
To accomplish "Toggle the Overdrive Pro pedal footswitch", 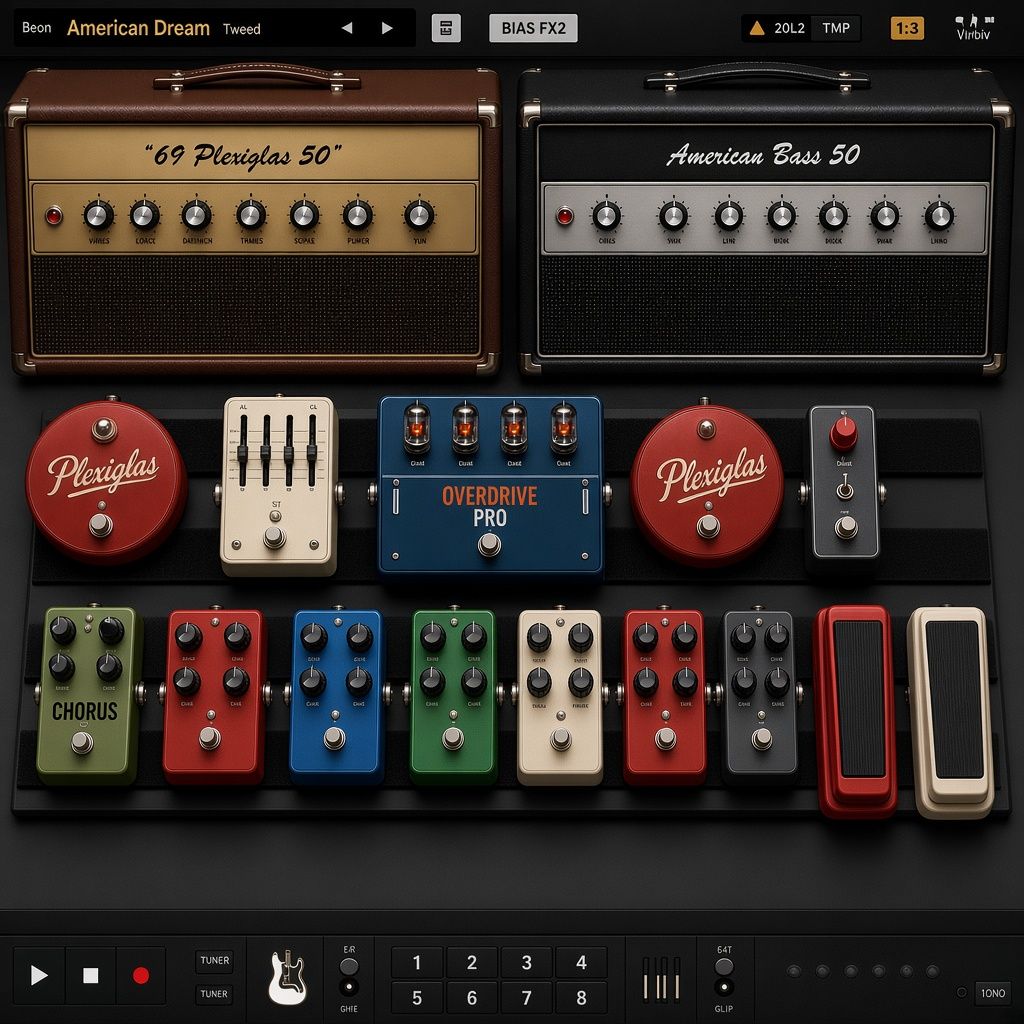I will (x=488, y=544).
